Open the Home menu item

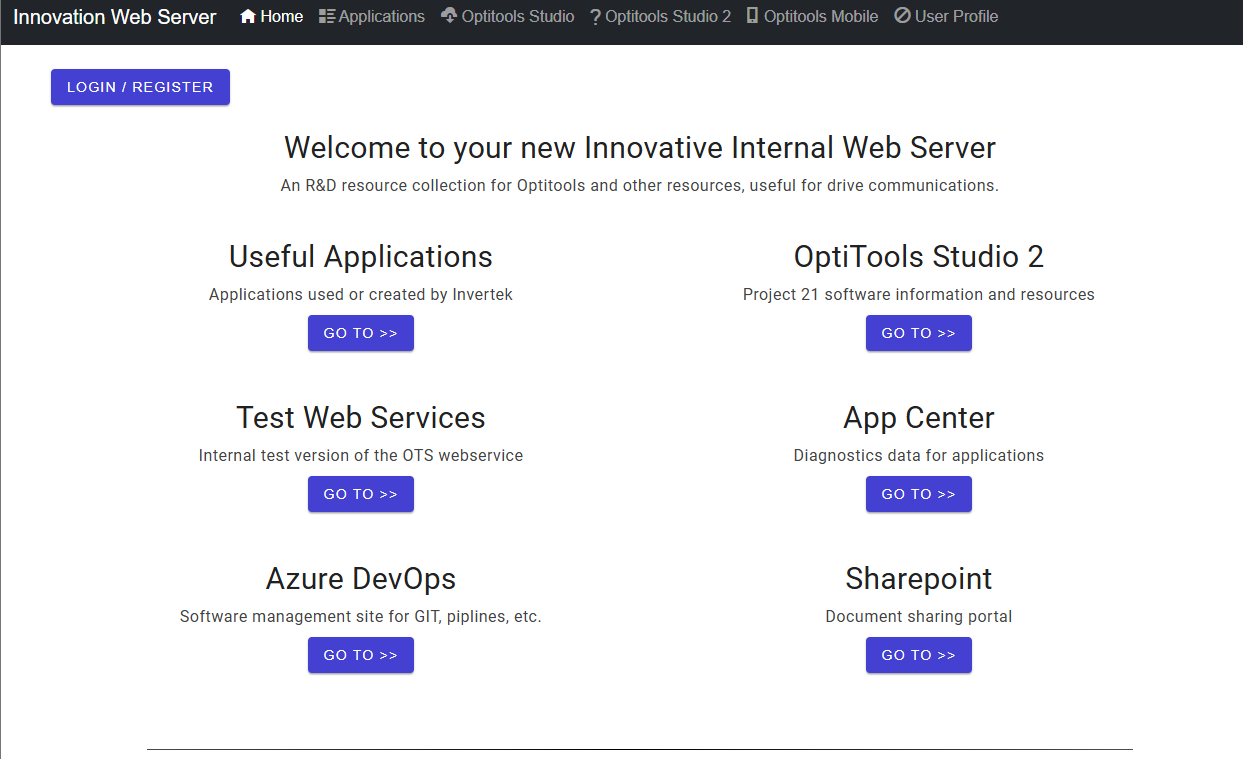[280, 16]
